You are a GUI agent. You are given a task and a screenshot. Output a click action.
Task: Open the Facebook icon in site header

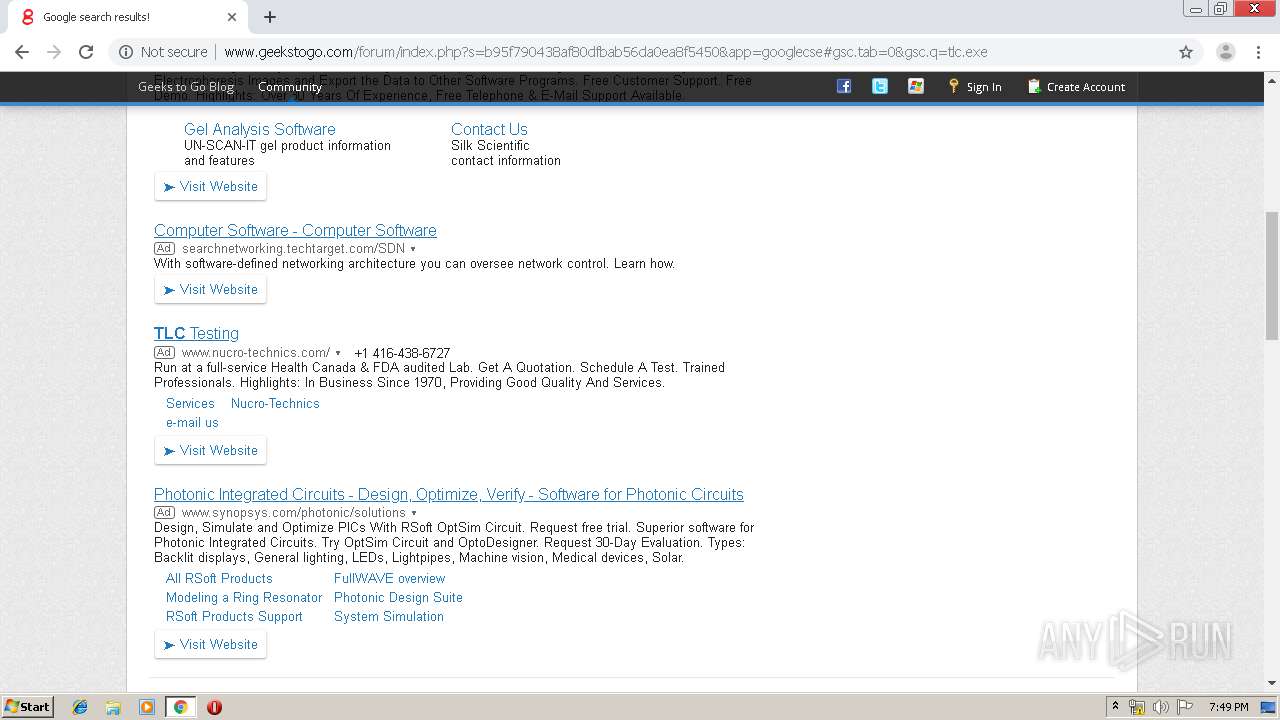[x=844, y=86]
